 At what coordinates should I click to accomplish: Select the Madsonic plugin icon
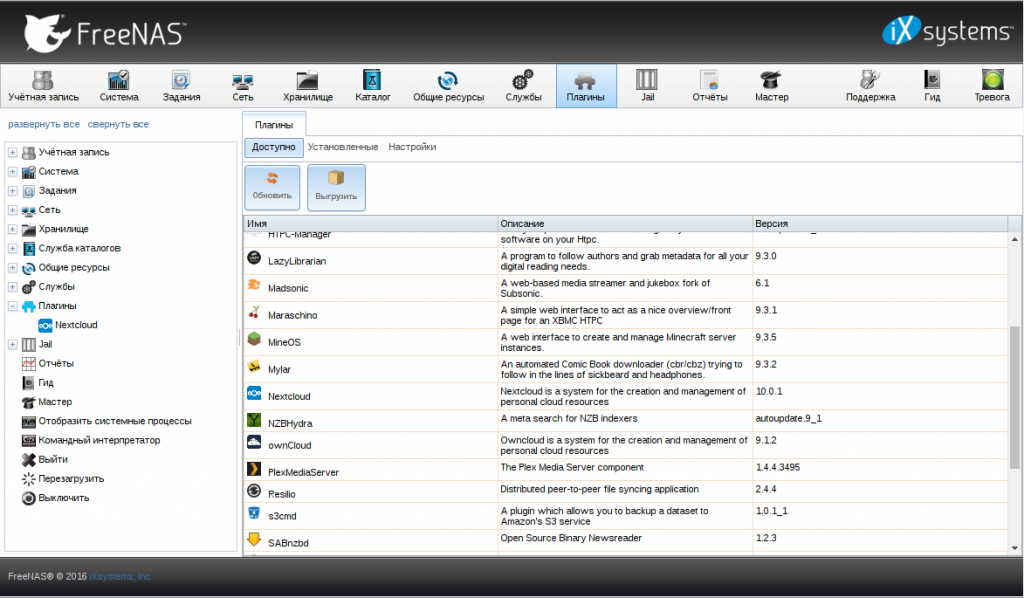tap(254, 285)
